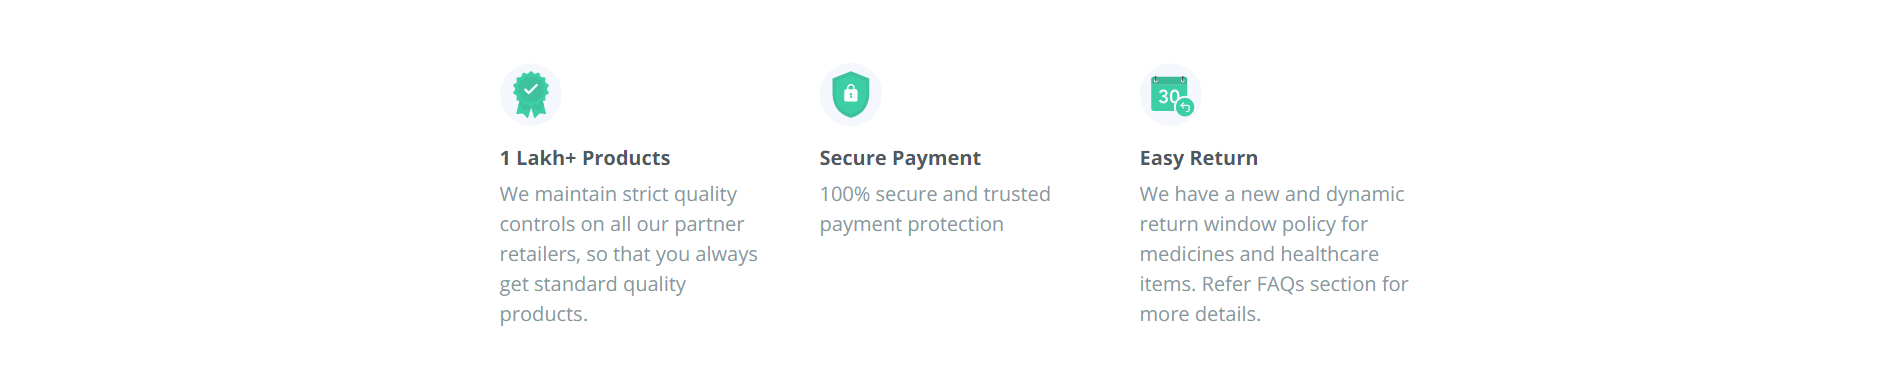The image size is (1897, 386).
Task: Click the number 30 on the calendar icon
Action: pos(1168,96)
